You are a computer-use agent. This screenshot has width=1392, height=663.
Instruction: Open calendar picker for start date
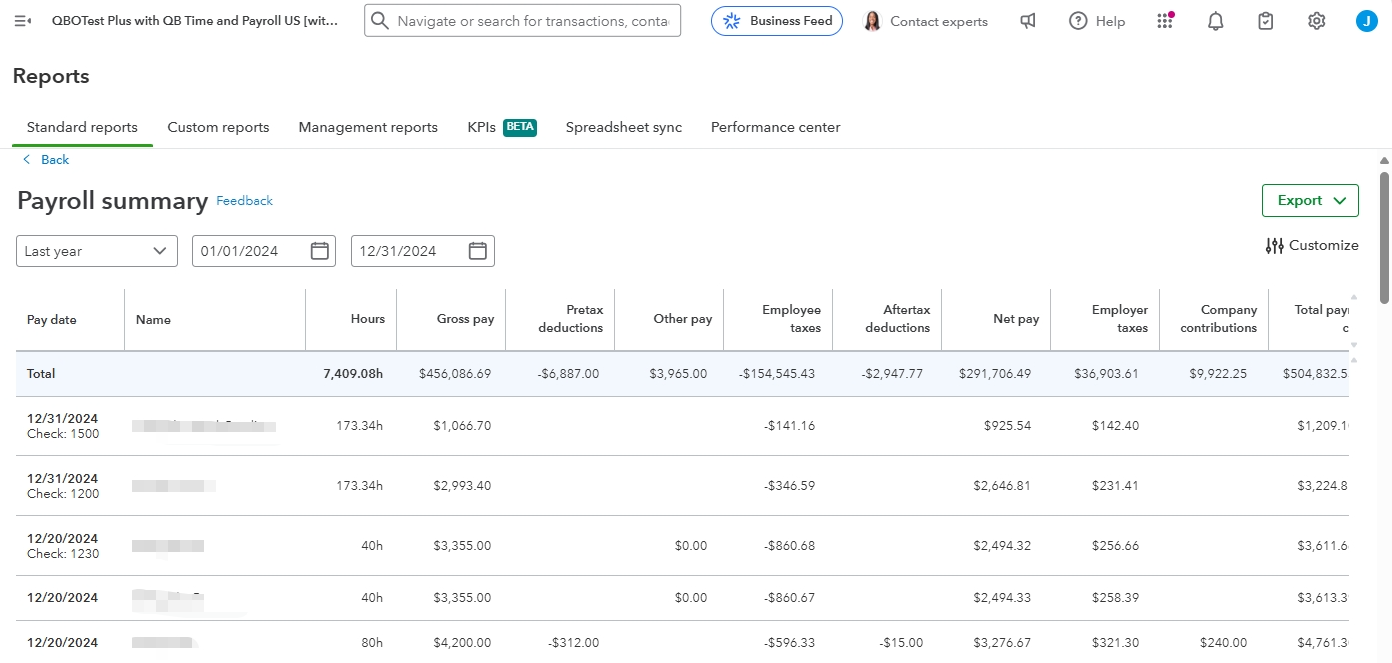pyautogui.click(x=320, y=251)
